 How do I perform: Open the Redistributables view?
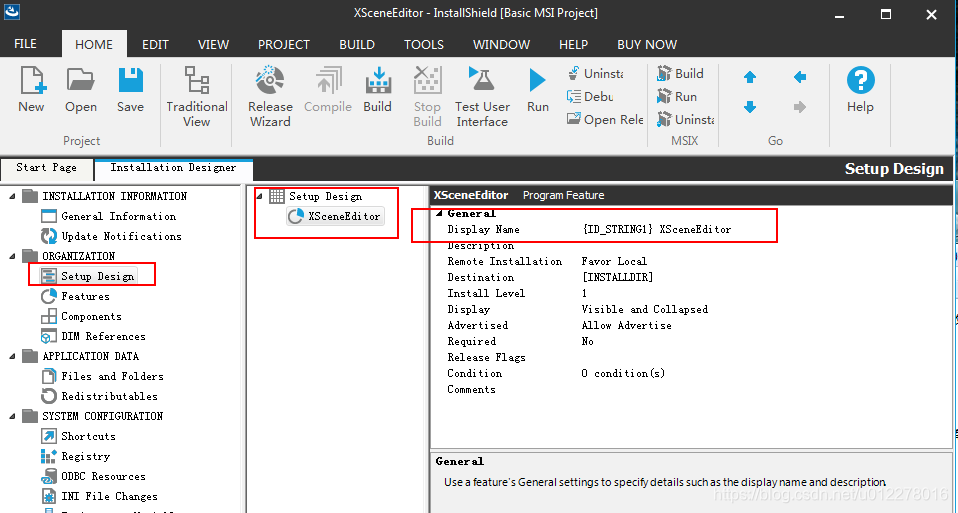click(99, 396)
